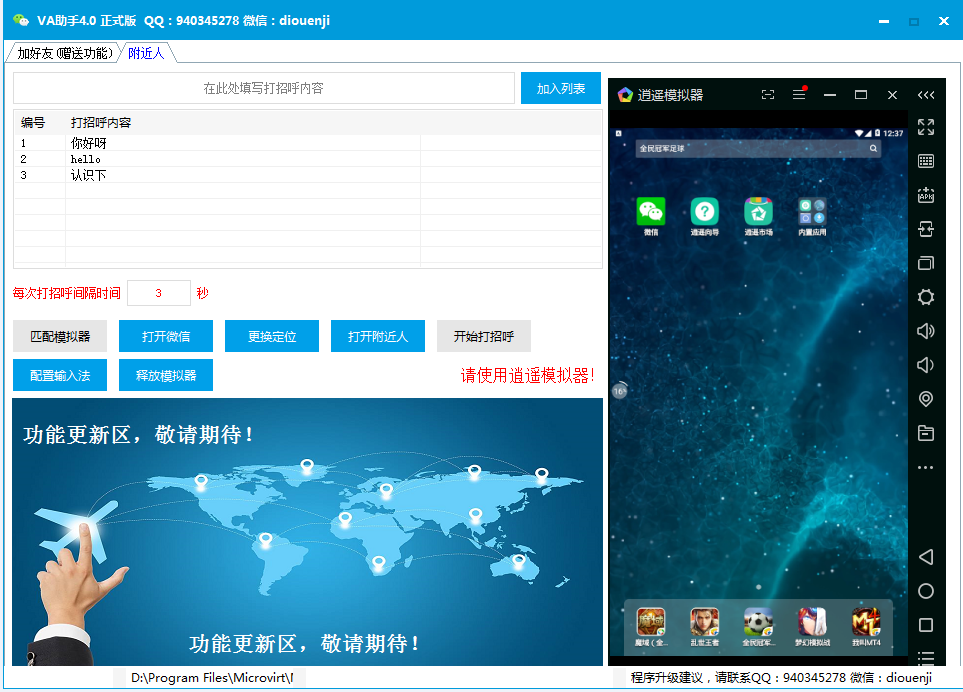Open the shared folder icon in emulator sidebar
963x692 pixels.
click(x=926, y=433)
